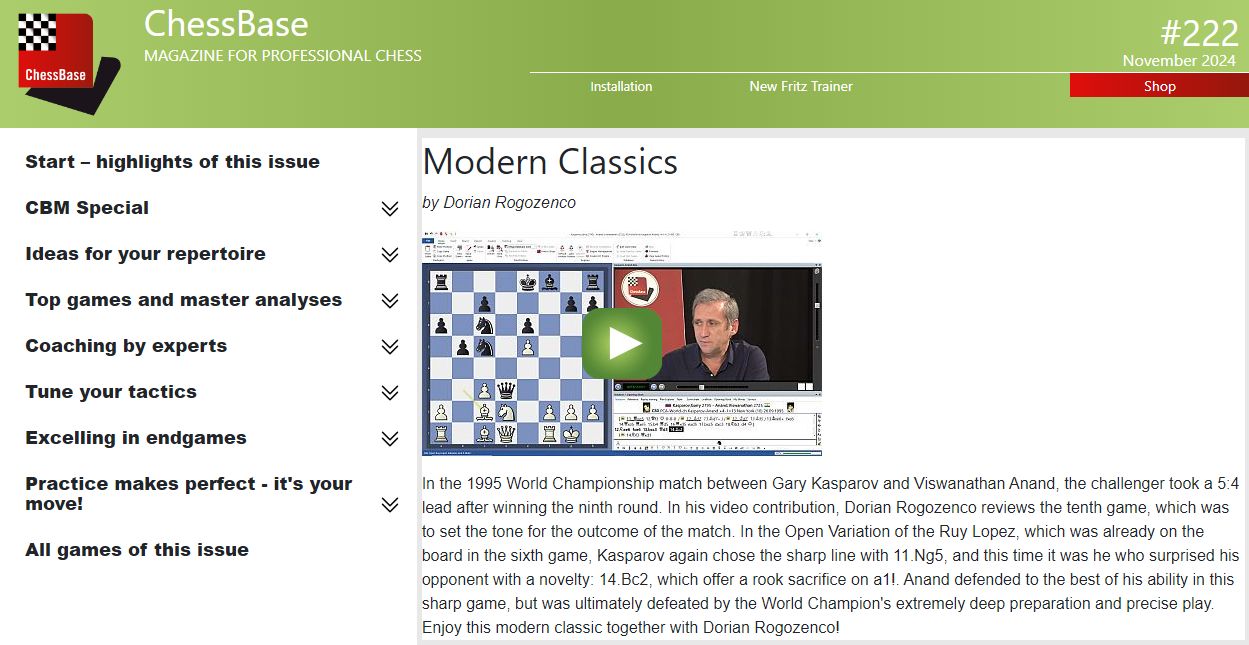
Task: Expand the CBM Special section chevron
Action: click(390, 209)
